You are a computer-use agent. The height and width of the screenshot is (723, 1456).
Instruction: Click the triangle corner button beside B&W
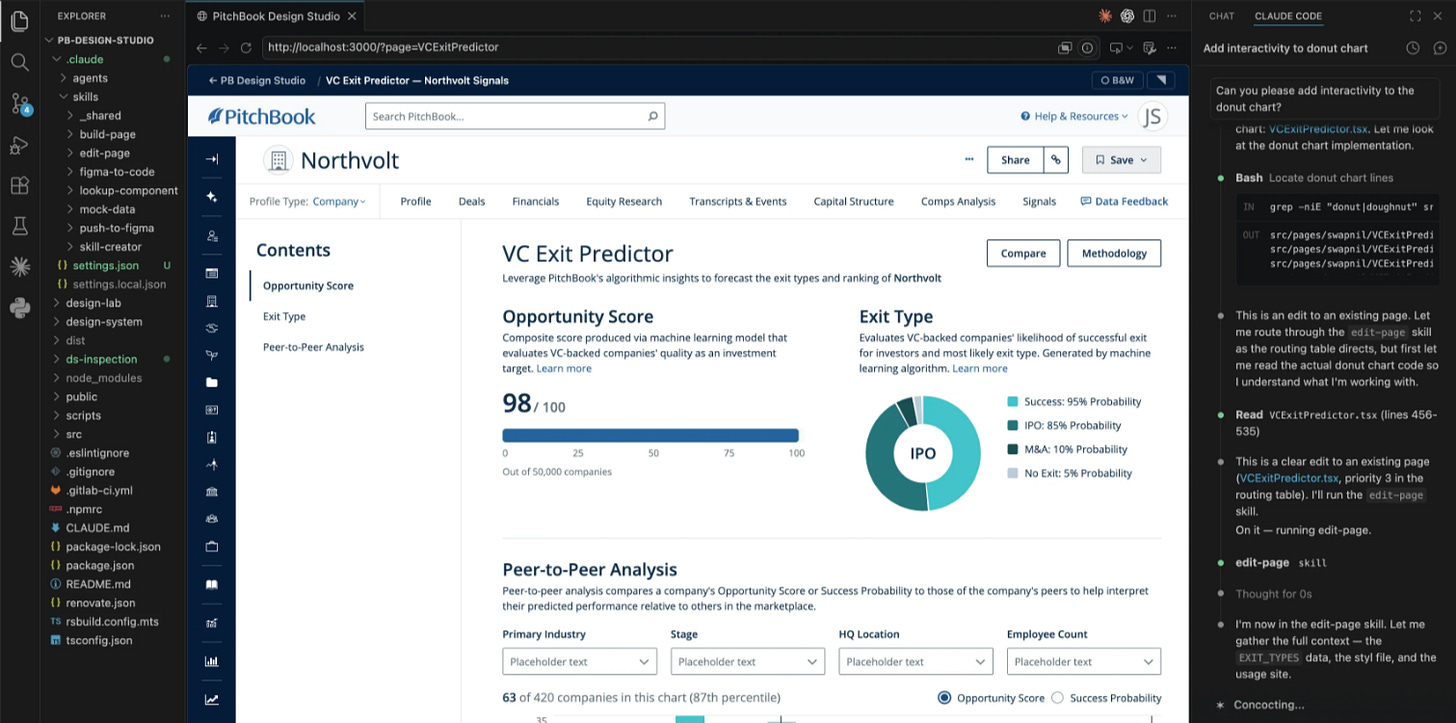coord(1162,80)
